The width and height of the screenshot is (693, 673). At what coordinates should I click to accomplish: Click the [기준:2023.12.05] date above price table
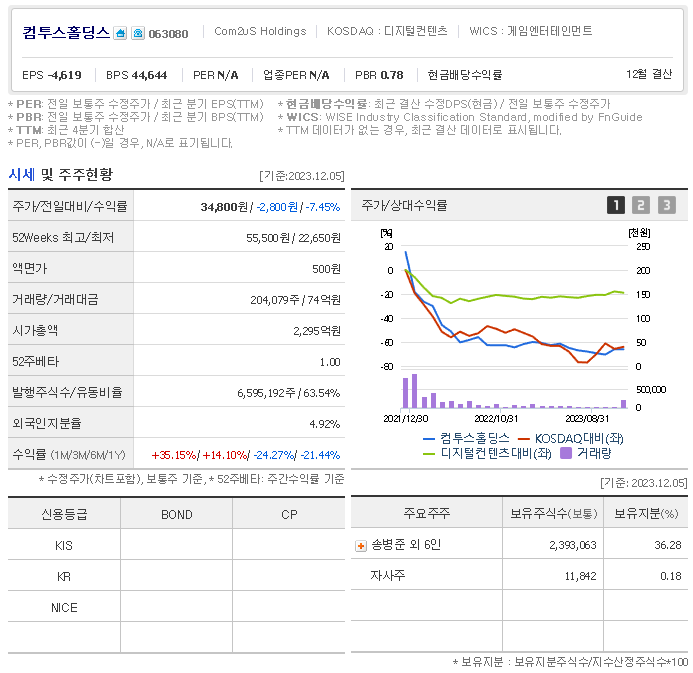[301, 176]
